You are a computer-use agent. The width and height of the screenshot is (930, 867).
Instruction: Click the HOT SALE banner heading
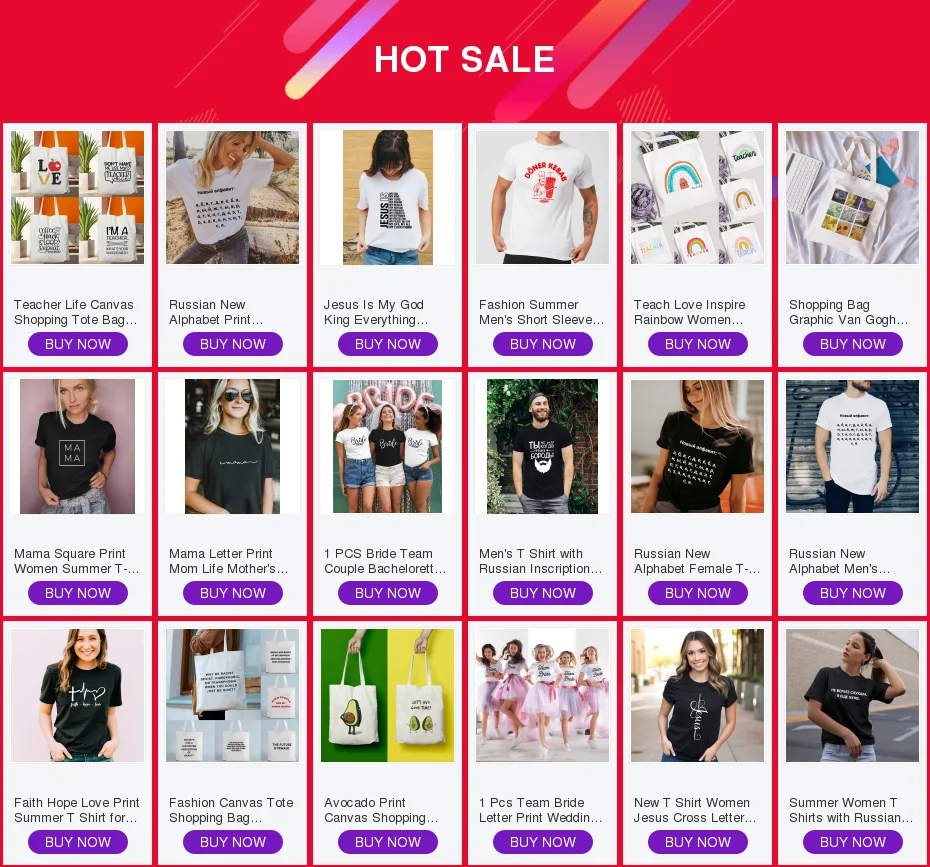[x=464, y=59]
